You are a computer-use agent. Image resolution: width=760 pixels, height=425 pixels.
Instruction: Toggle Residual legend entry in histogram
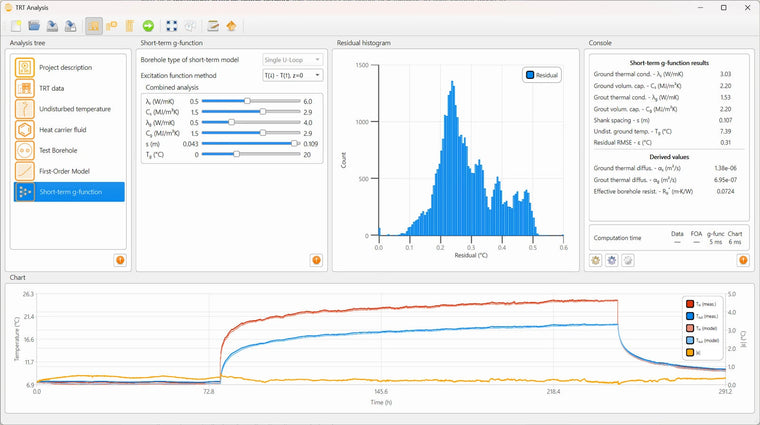pos(542,75)
